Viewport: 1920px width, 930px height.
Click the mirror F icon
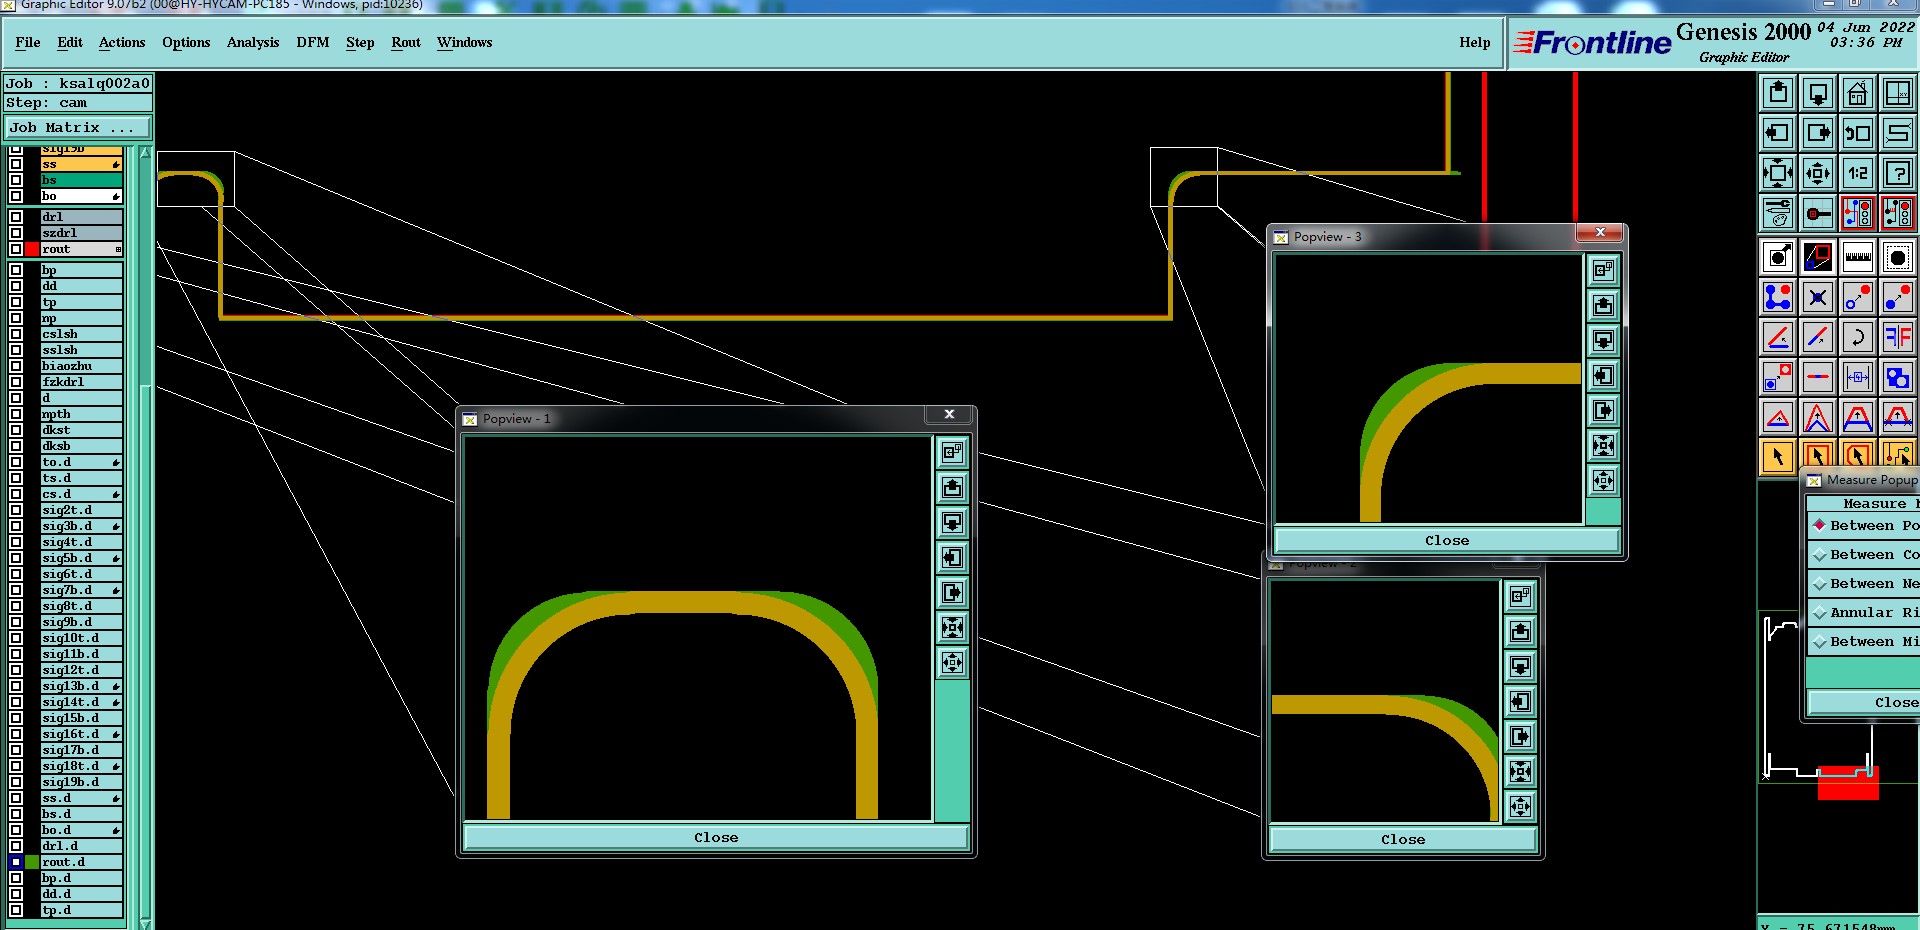(x=1898, y=337)
